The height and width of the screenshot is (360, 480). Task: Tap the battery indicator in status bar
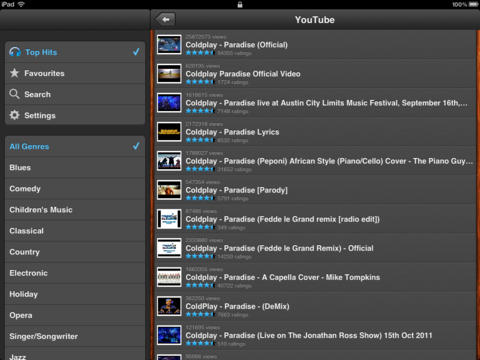coord(473,4)
